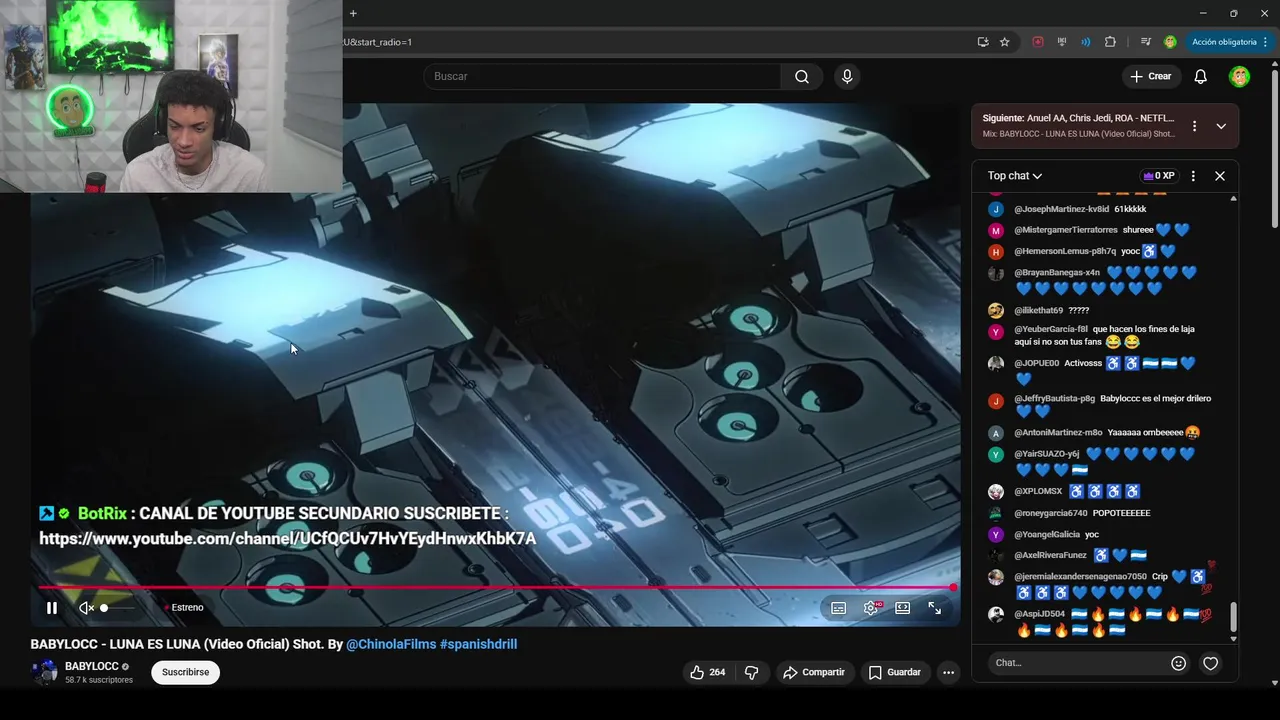
Task: Open the browser media control icon
Action: (1146, 42)
